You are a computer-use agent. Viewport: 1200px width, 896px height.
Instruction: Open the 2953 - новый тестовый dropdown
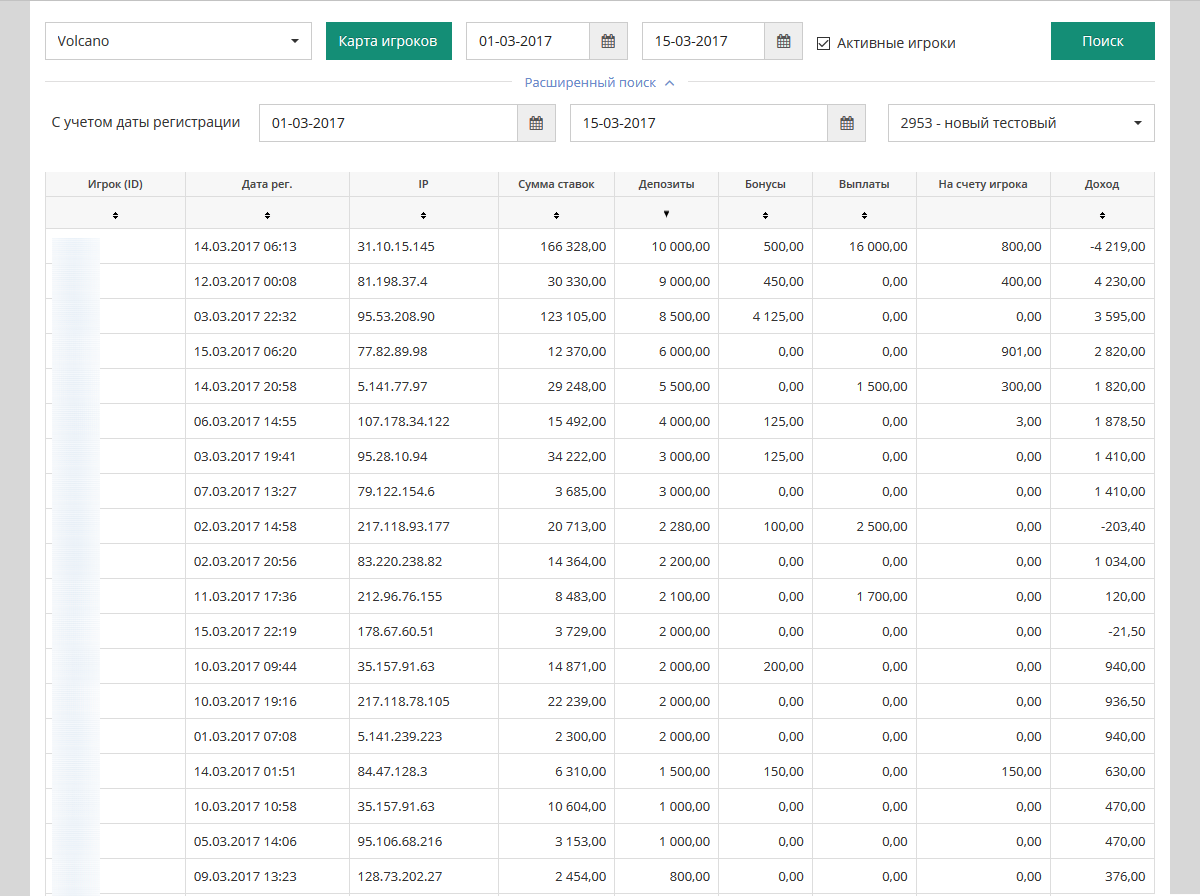pyautogui.click(x=1021, y=123)
